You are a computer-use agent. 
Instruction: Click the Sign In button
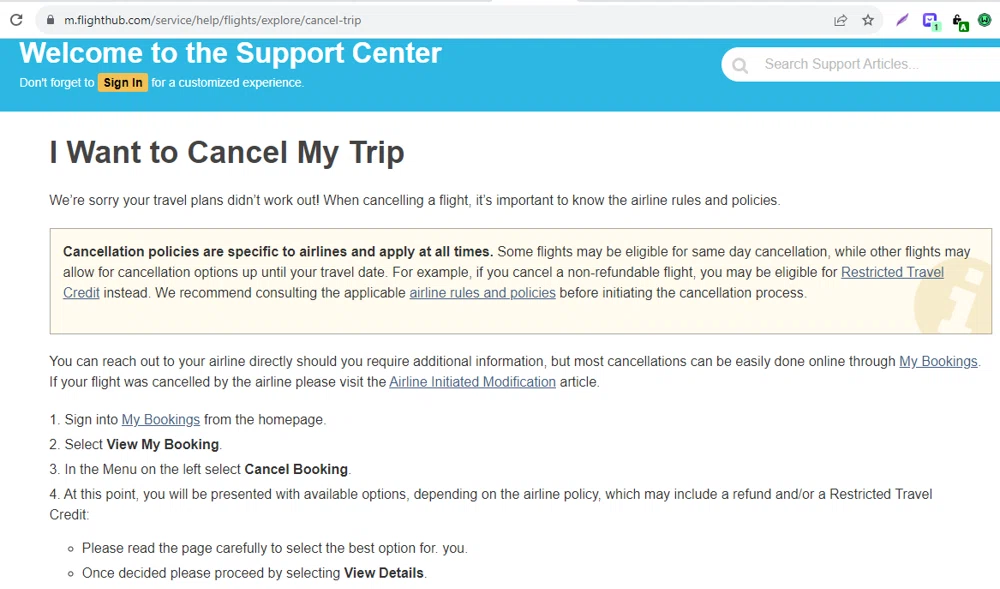click(x=122, y=83)
